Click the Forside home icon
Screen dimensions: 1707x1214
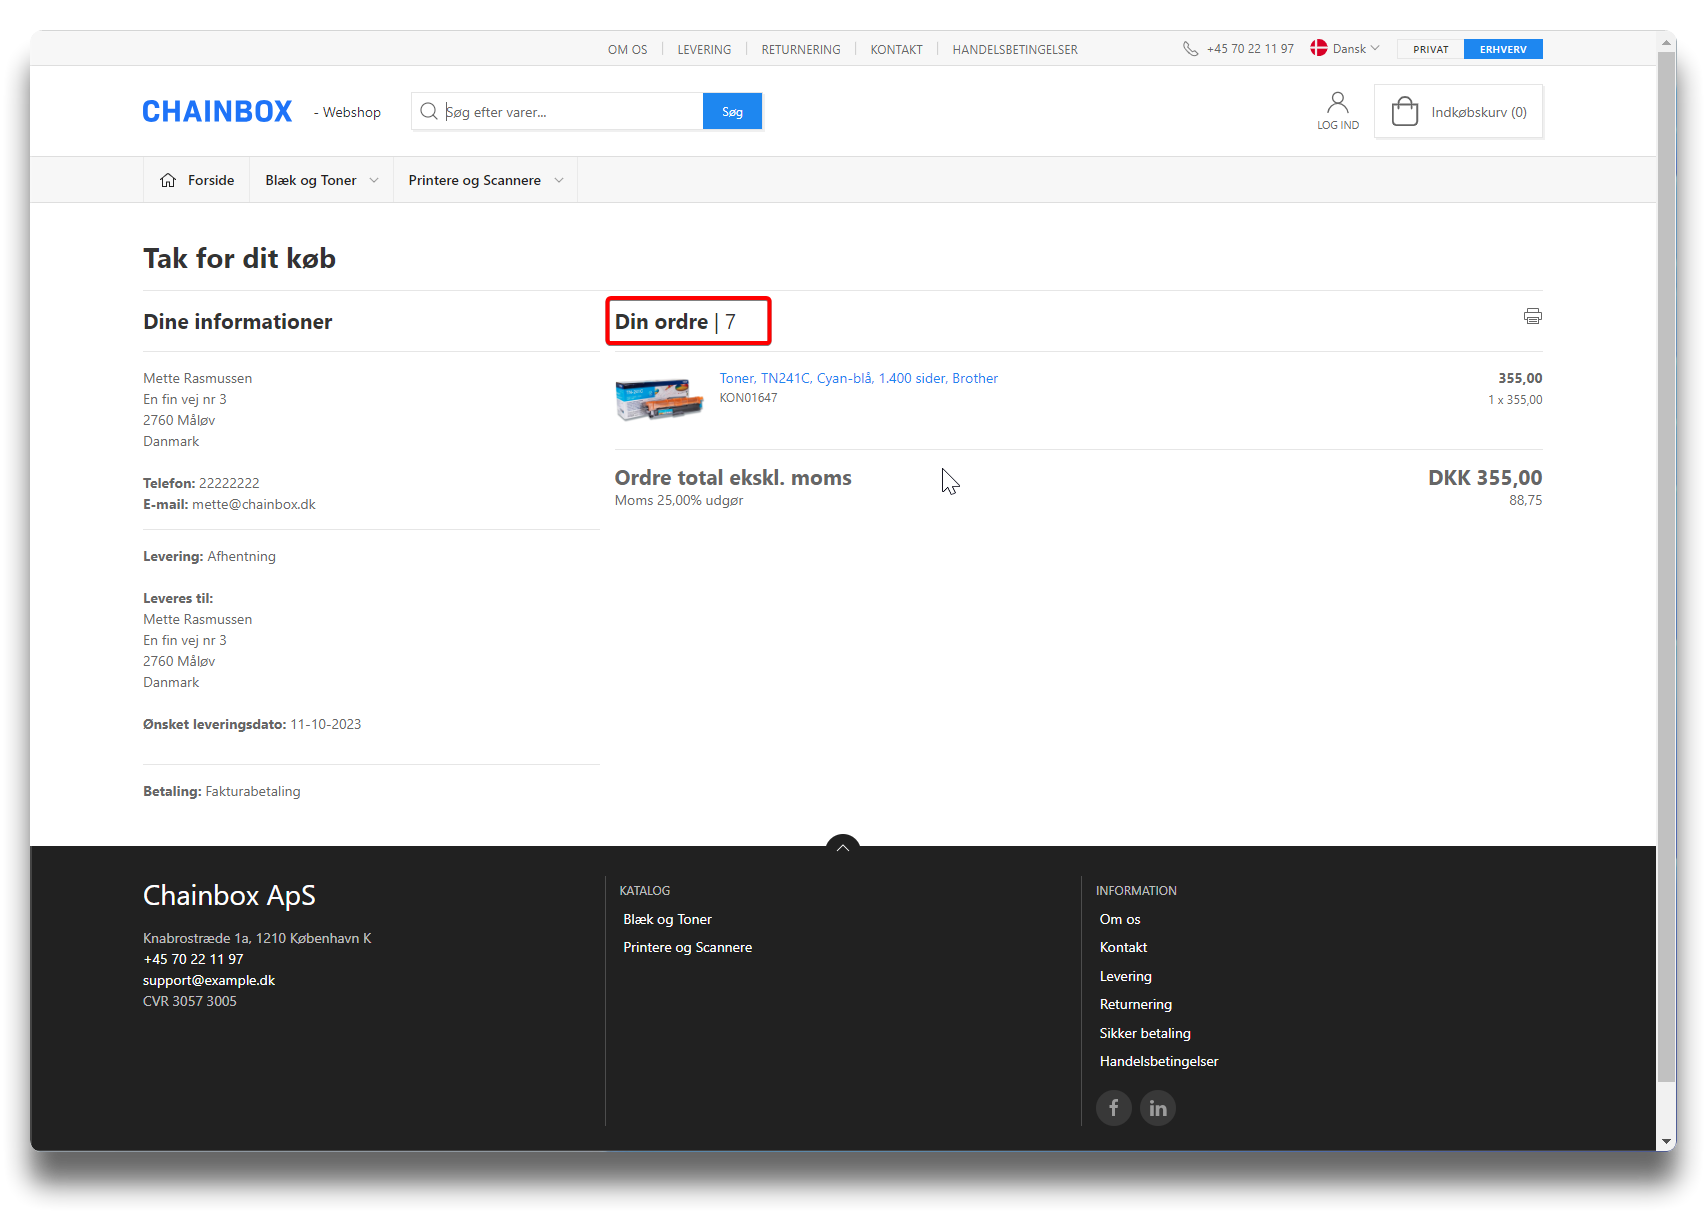coord(168,180)
